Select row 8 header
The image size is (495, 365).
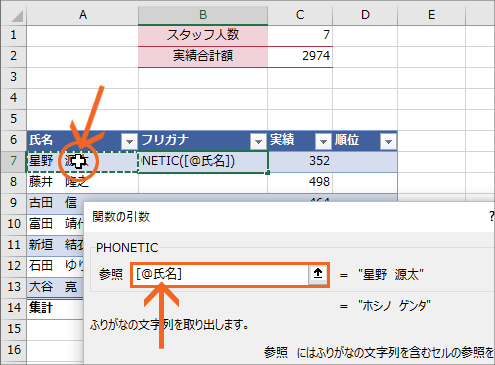click(x=13, y=182)
